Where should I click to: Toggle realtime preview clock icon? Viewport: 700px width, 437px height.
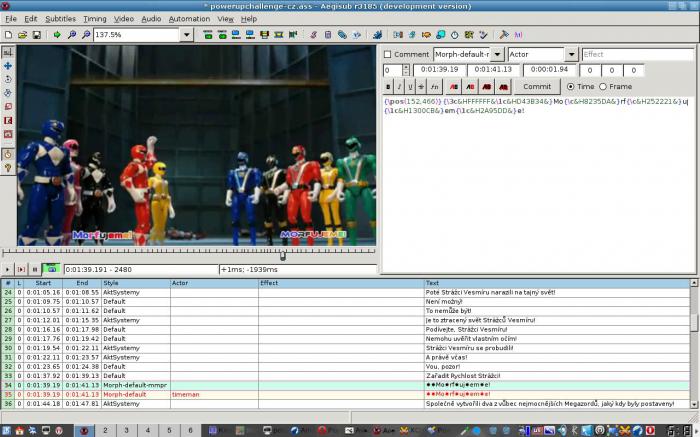tap(8, 154)
